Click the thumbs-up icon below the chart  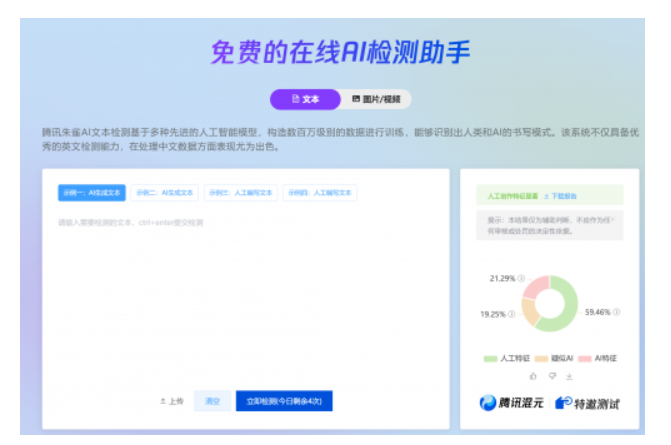532,376
